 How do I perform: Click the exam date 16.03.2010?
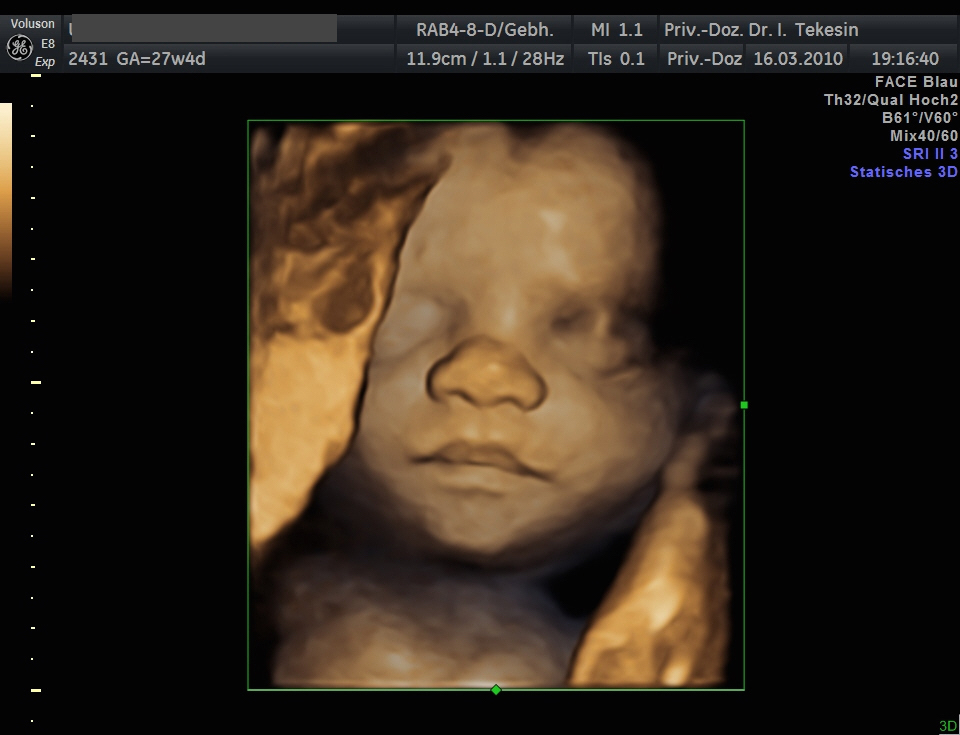(x=798, y=59)
